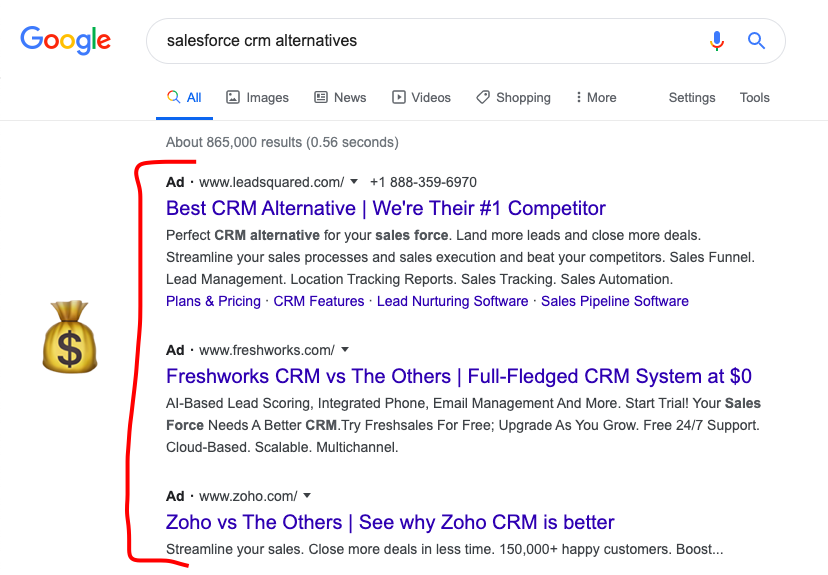Expand the More search options menu
828x575 pixels.
[596, 98]
